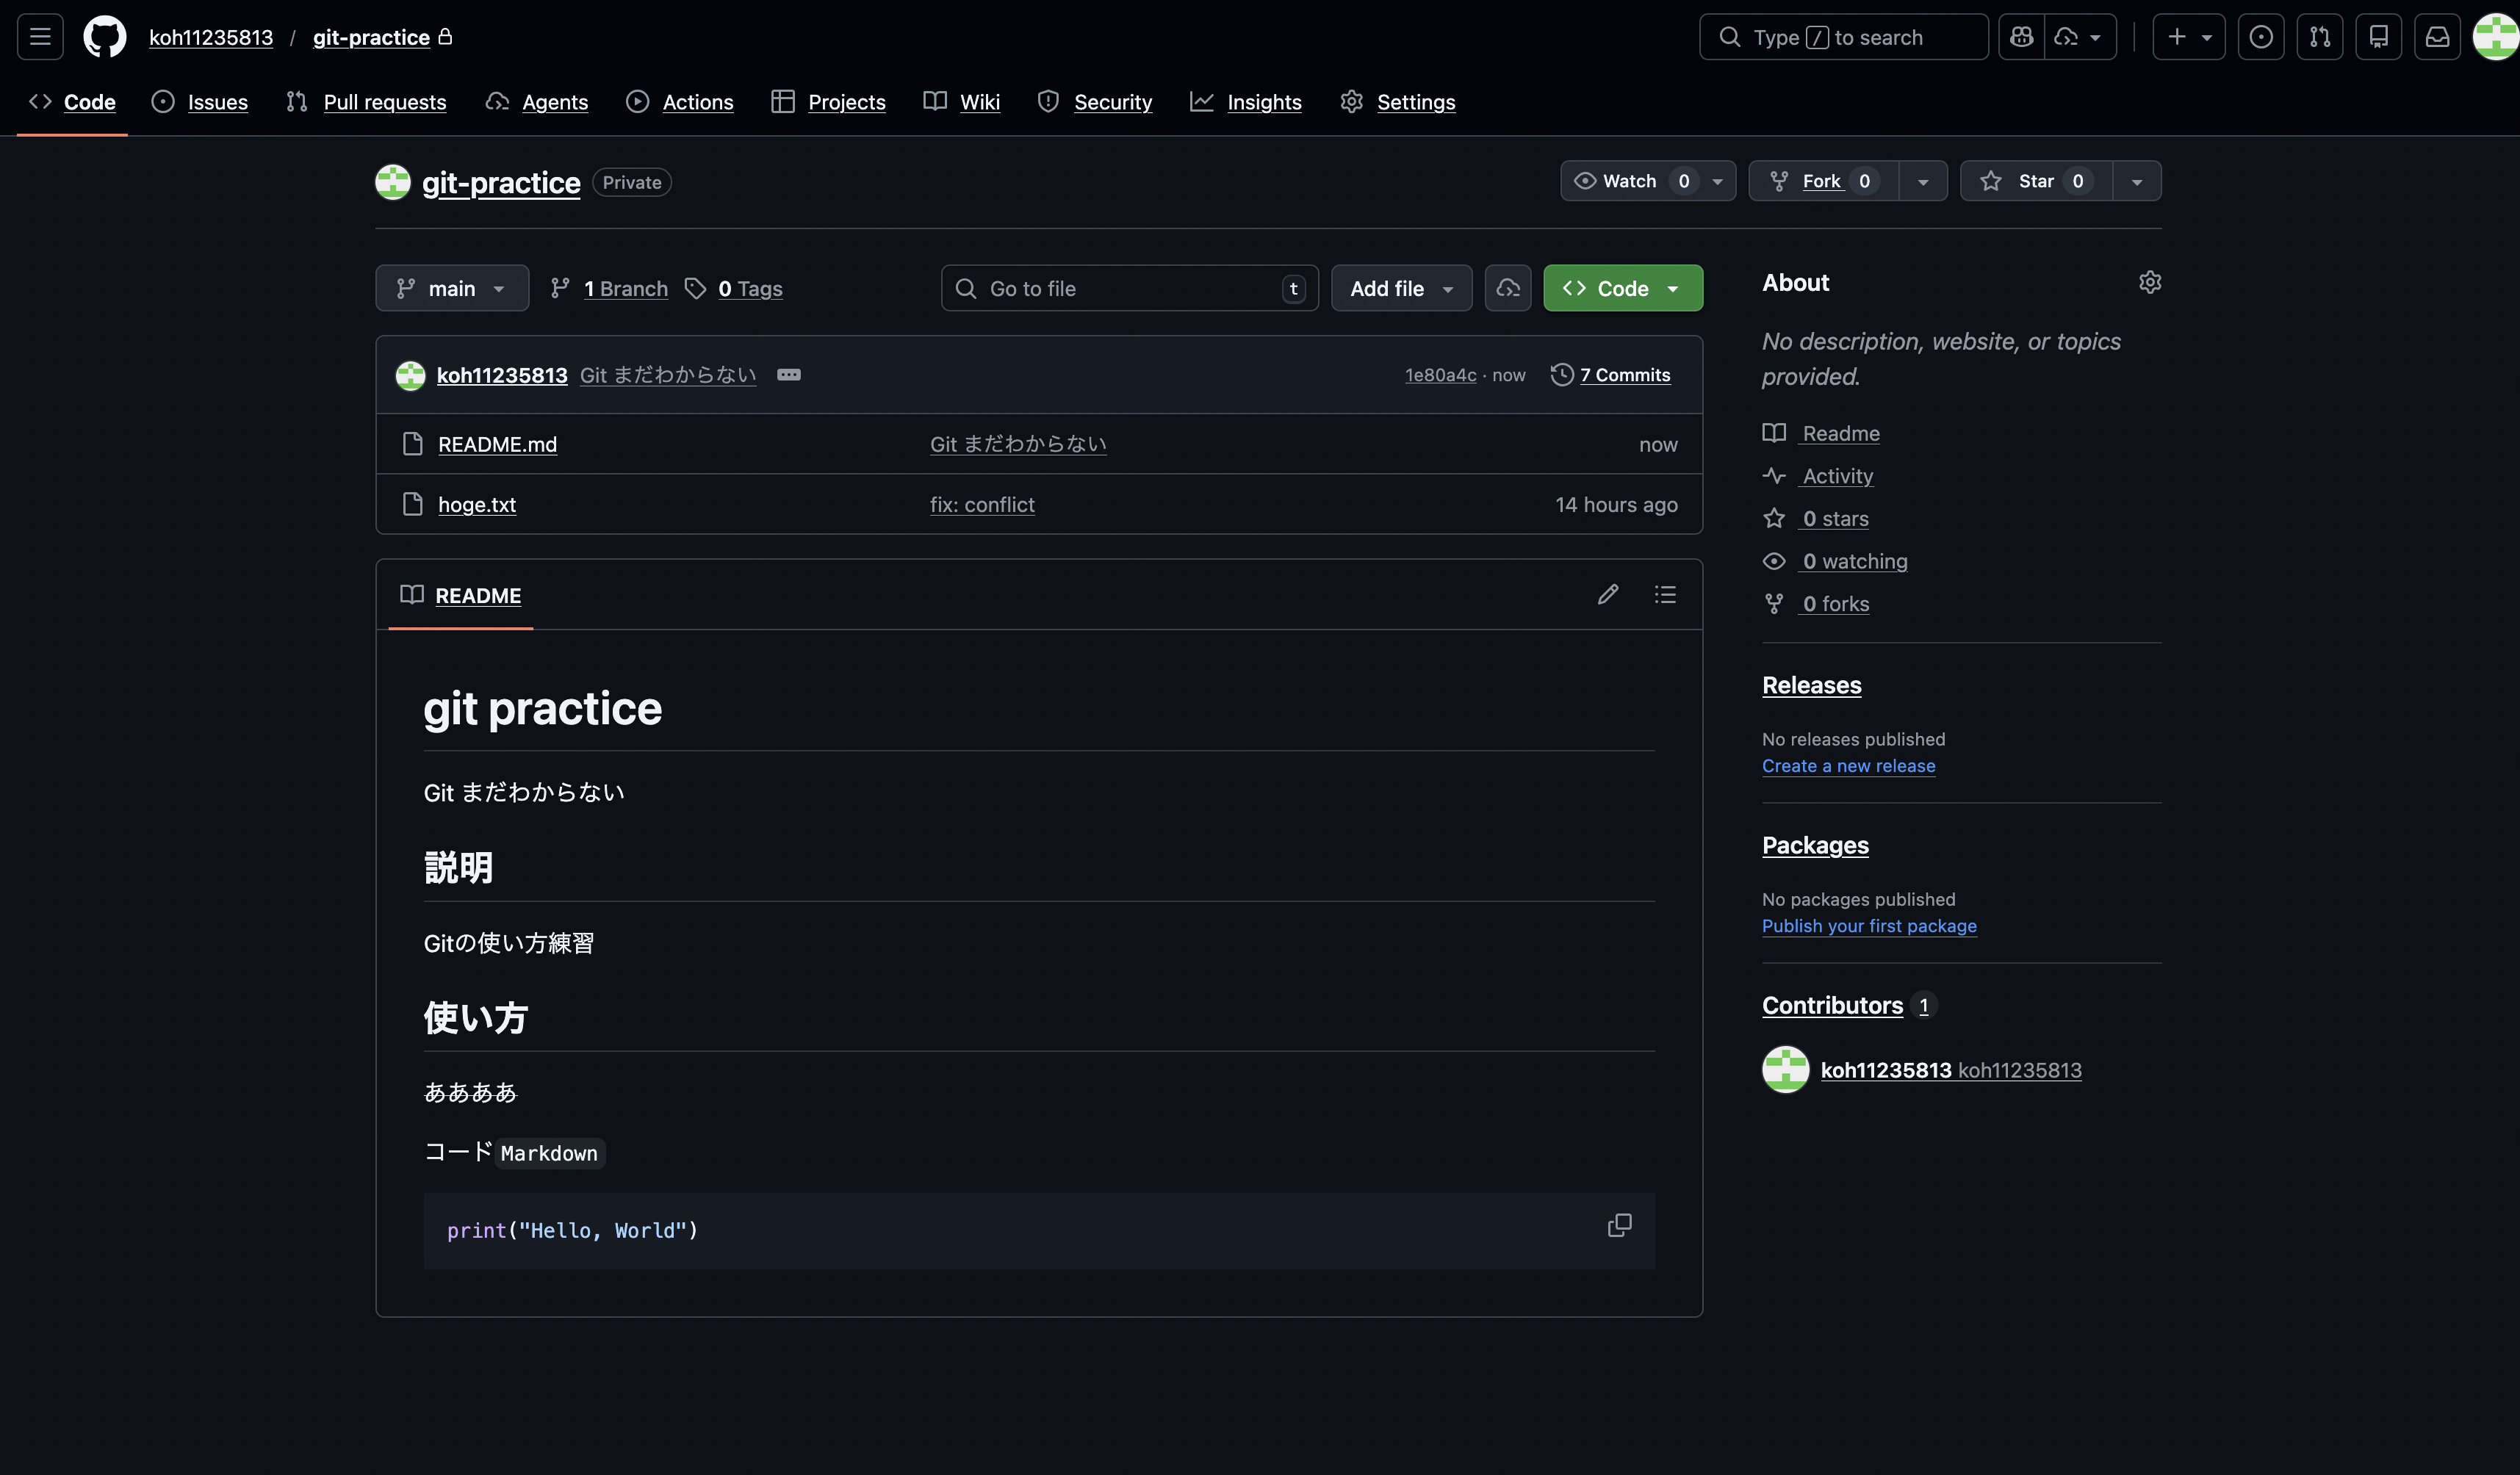Open the hoge.txt file
Viewport: 2520px width, 1475px height.
coord(477,505)
